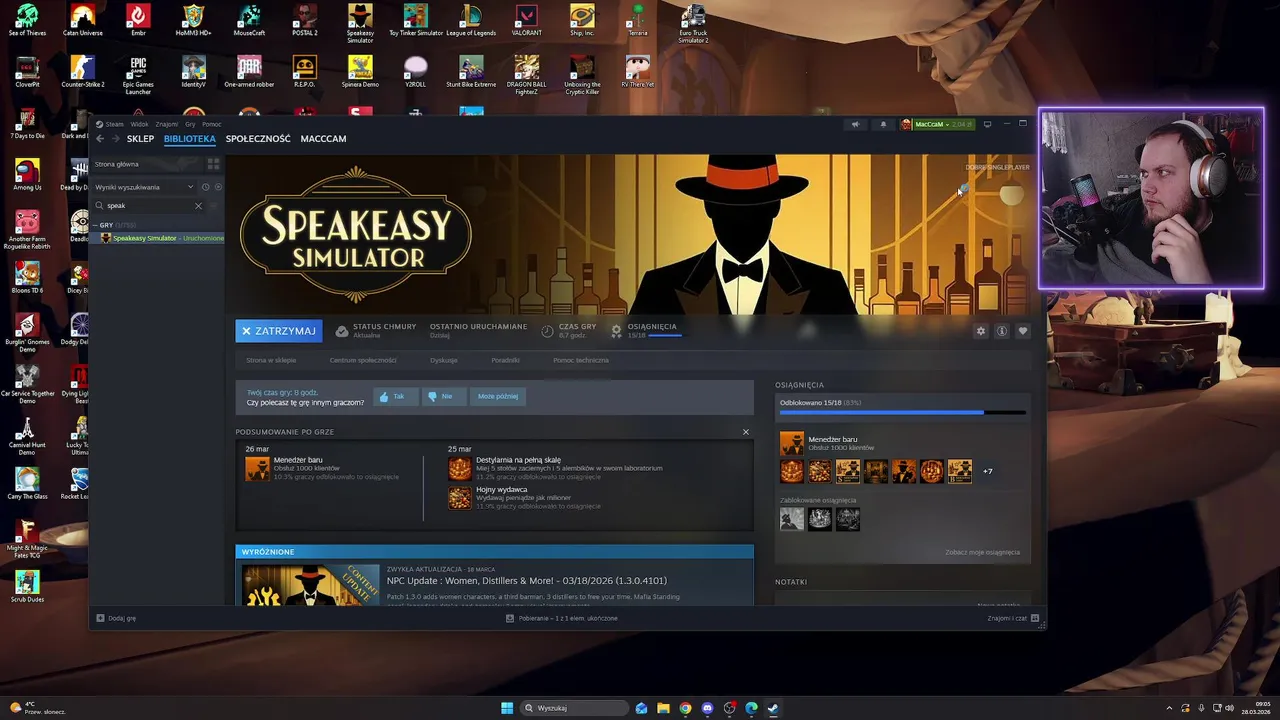Screen dimensions: 1280x720
Task: Click the library search field containing 'speak'
Action: (x=148, y=206)
